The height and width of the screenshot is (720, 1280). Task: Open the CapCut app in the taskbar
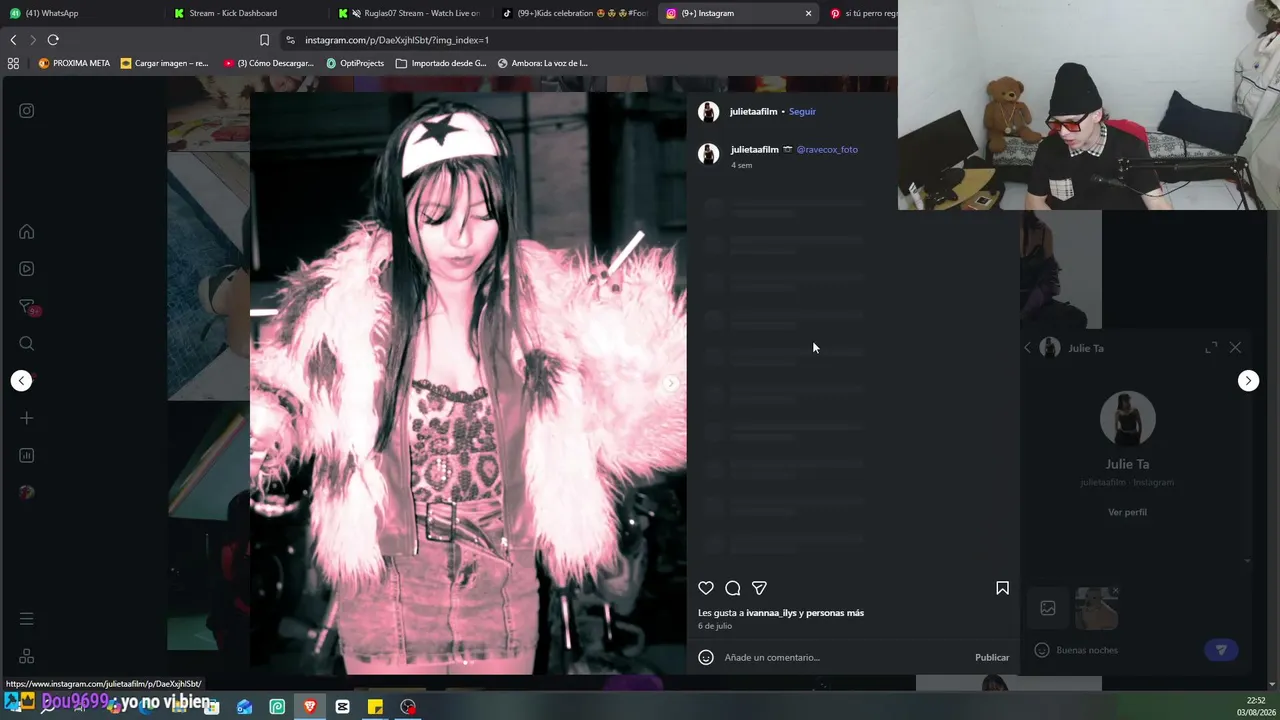tap(342, 707)
